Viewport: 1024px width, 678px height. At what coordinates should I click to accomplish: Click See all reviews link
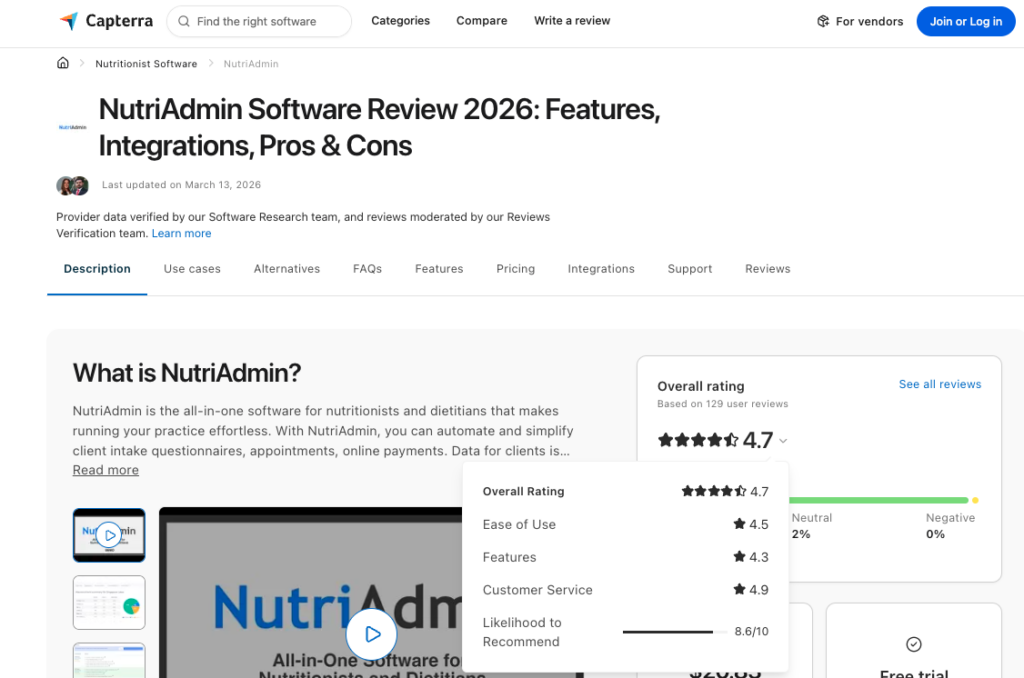[940, 384]
